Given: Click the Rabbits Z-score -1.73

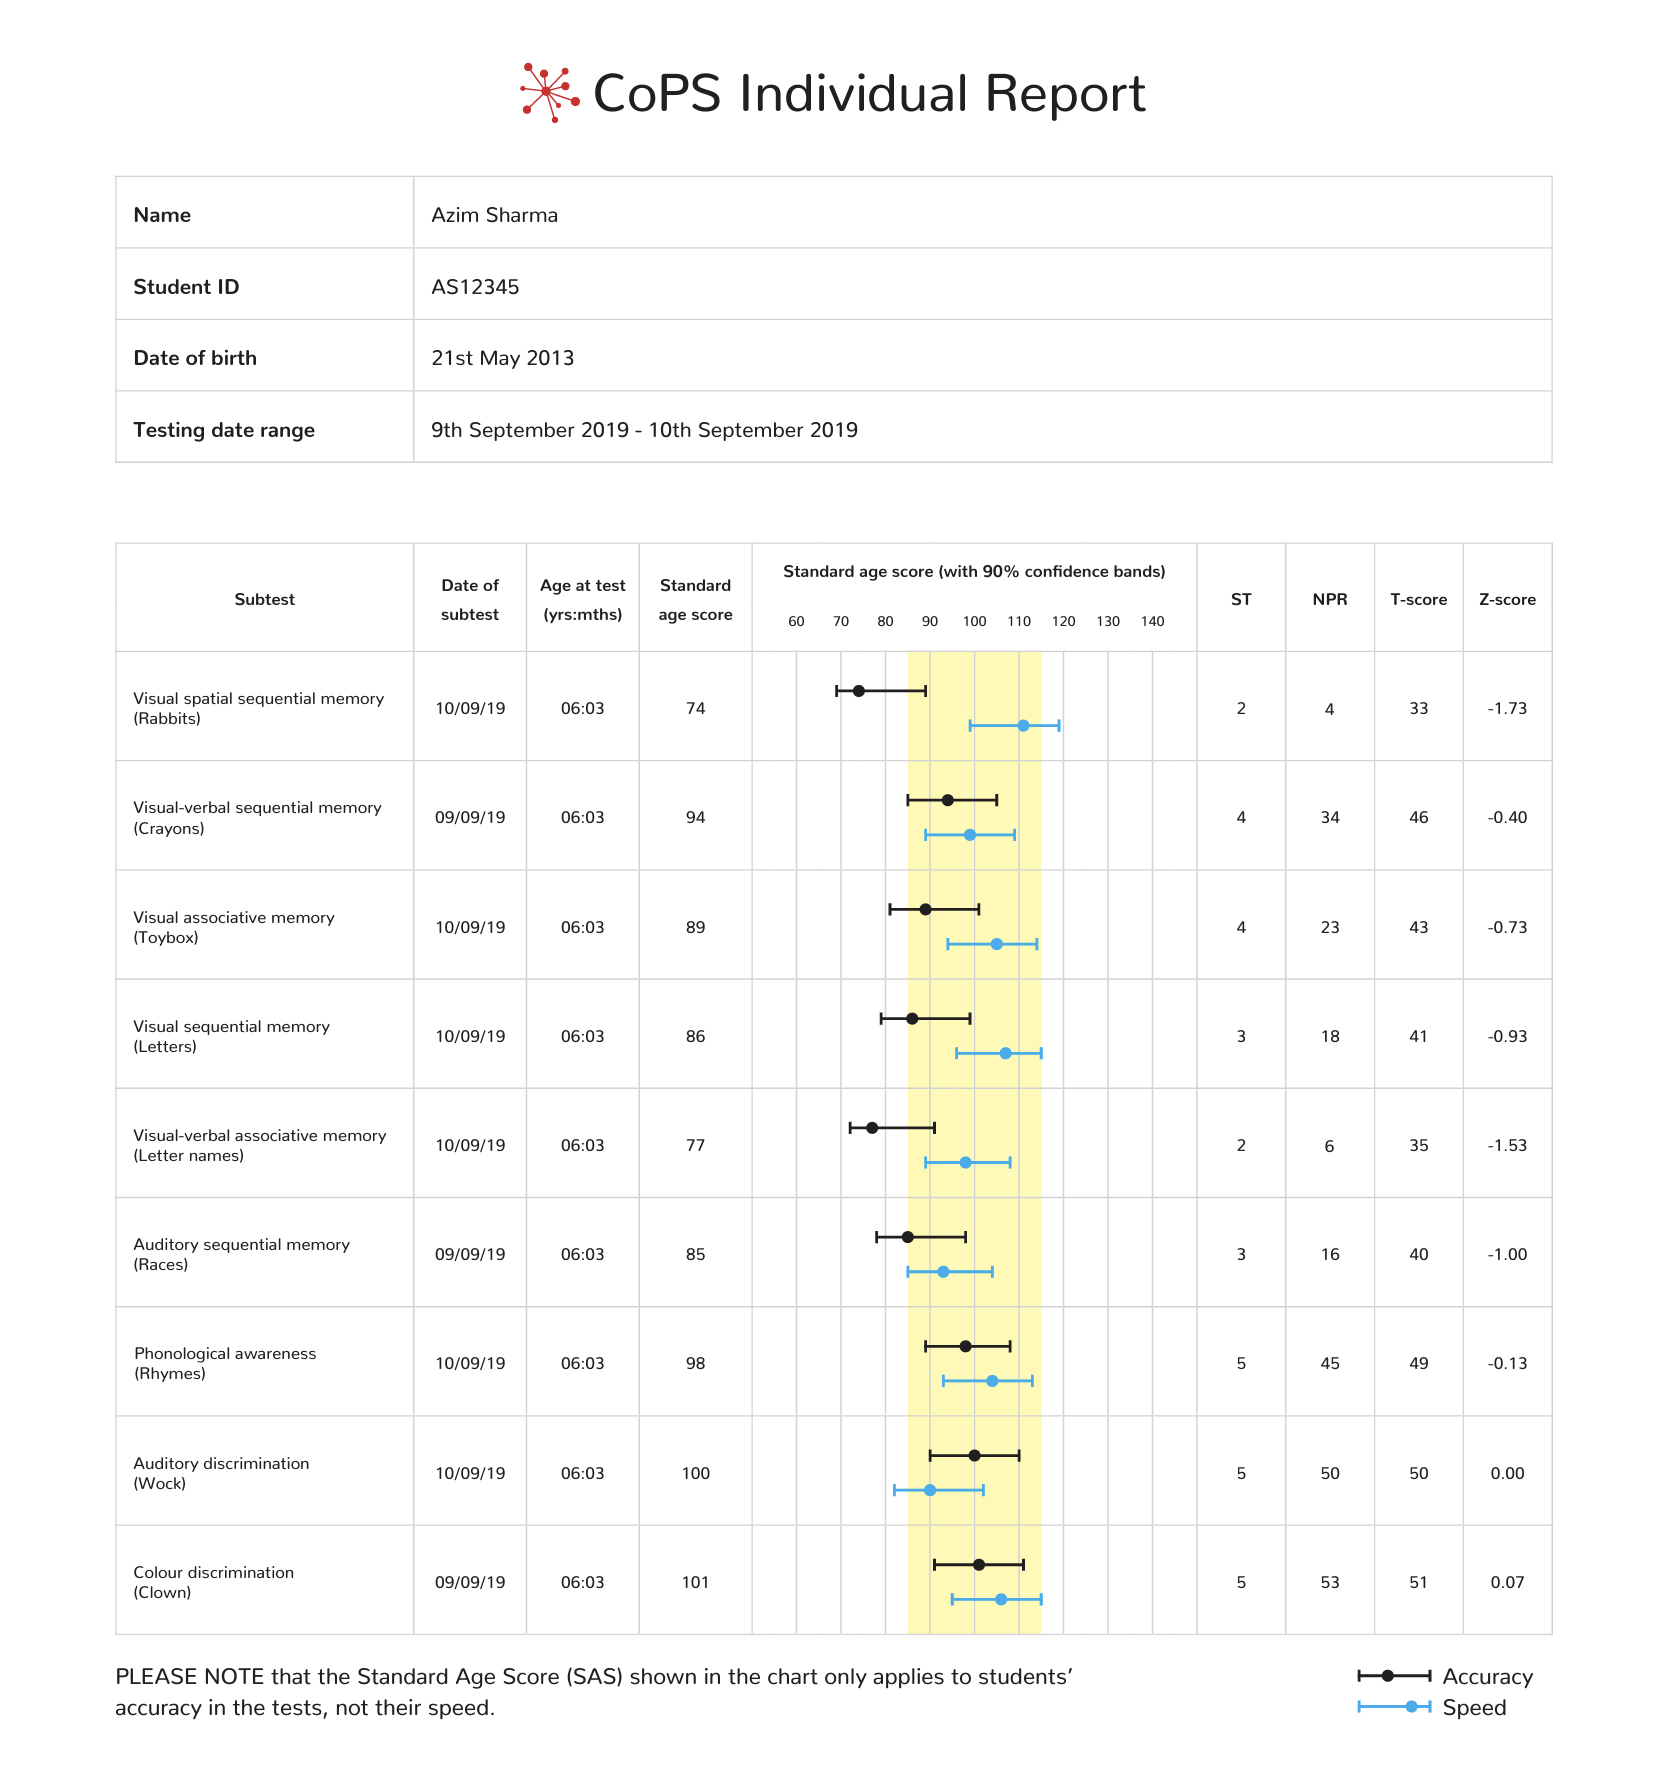Looking at the screenshot, I should (1507, 708).
